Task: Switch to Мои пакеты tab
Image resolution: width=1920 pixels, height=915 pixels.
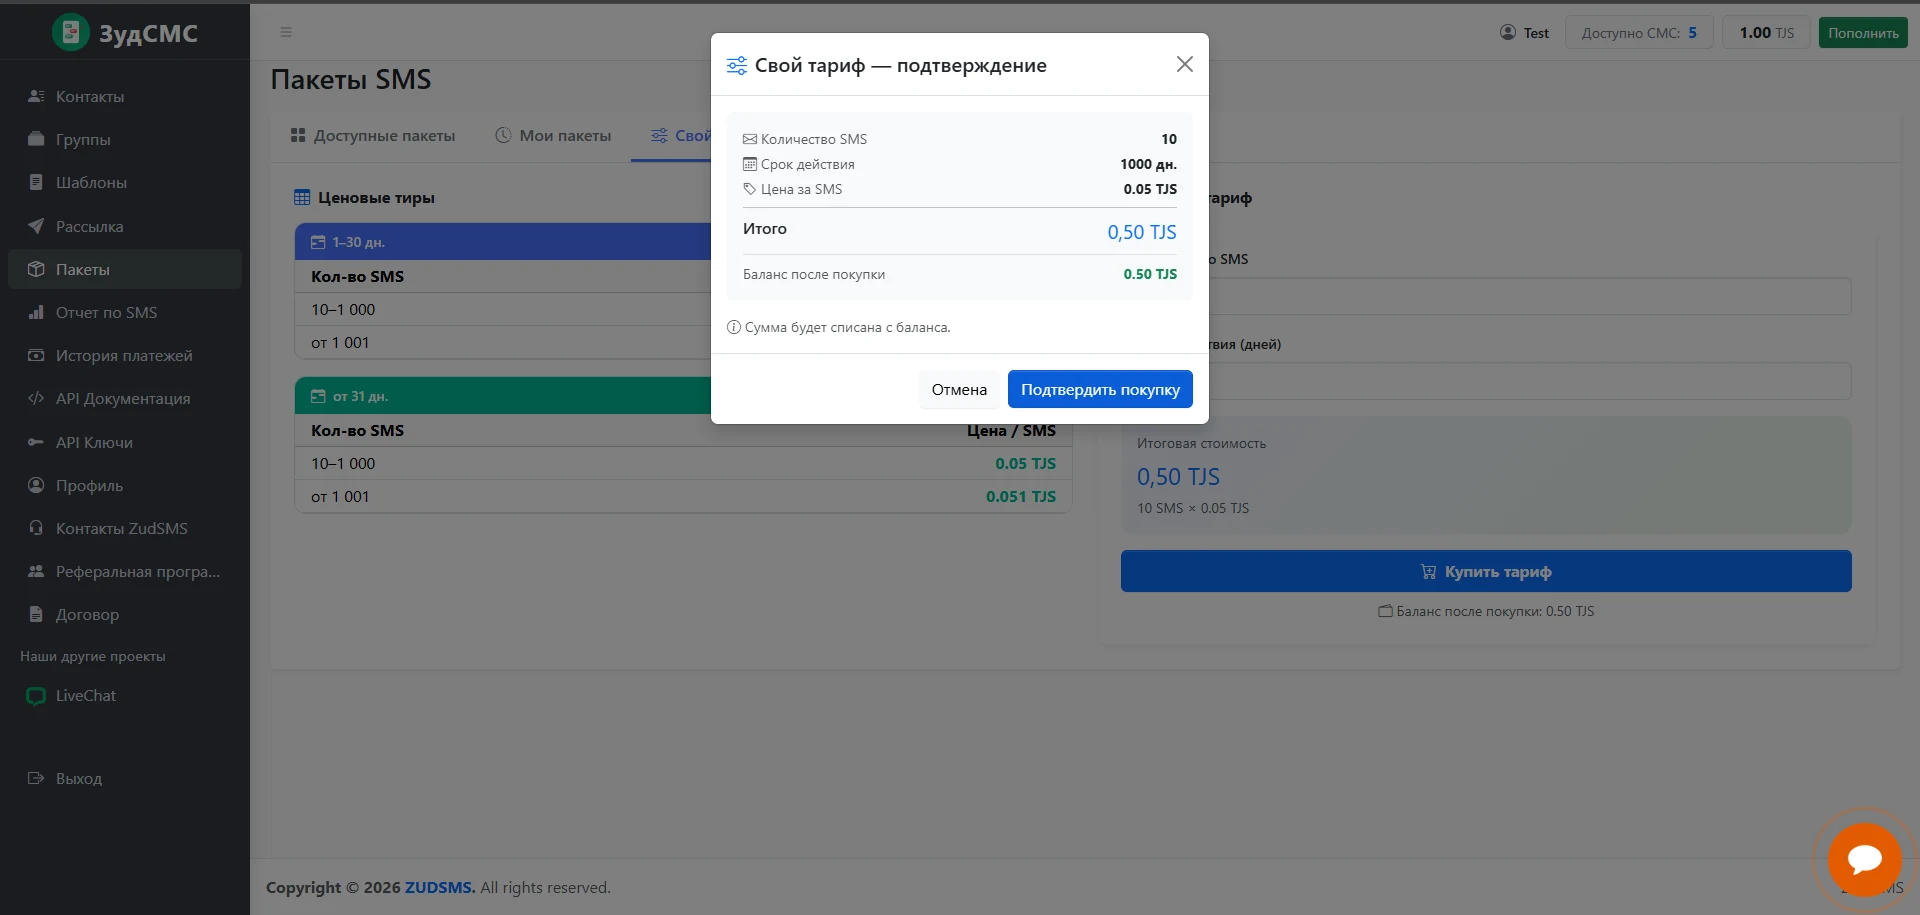Action: [553, 135]
